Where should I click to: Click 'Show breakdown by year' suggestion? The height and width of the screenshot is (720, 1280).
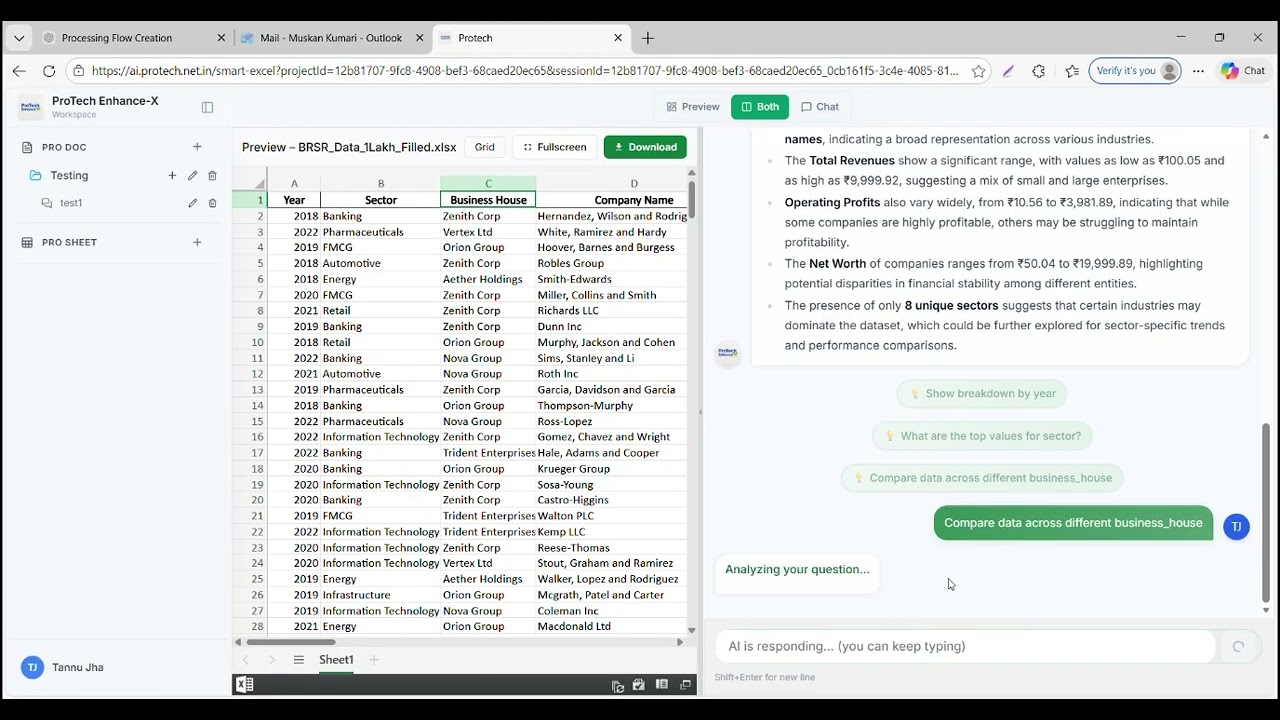982,394
